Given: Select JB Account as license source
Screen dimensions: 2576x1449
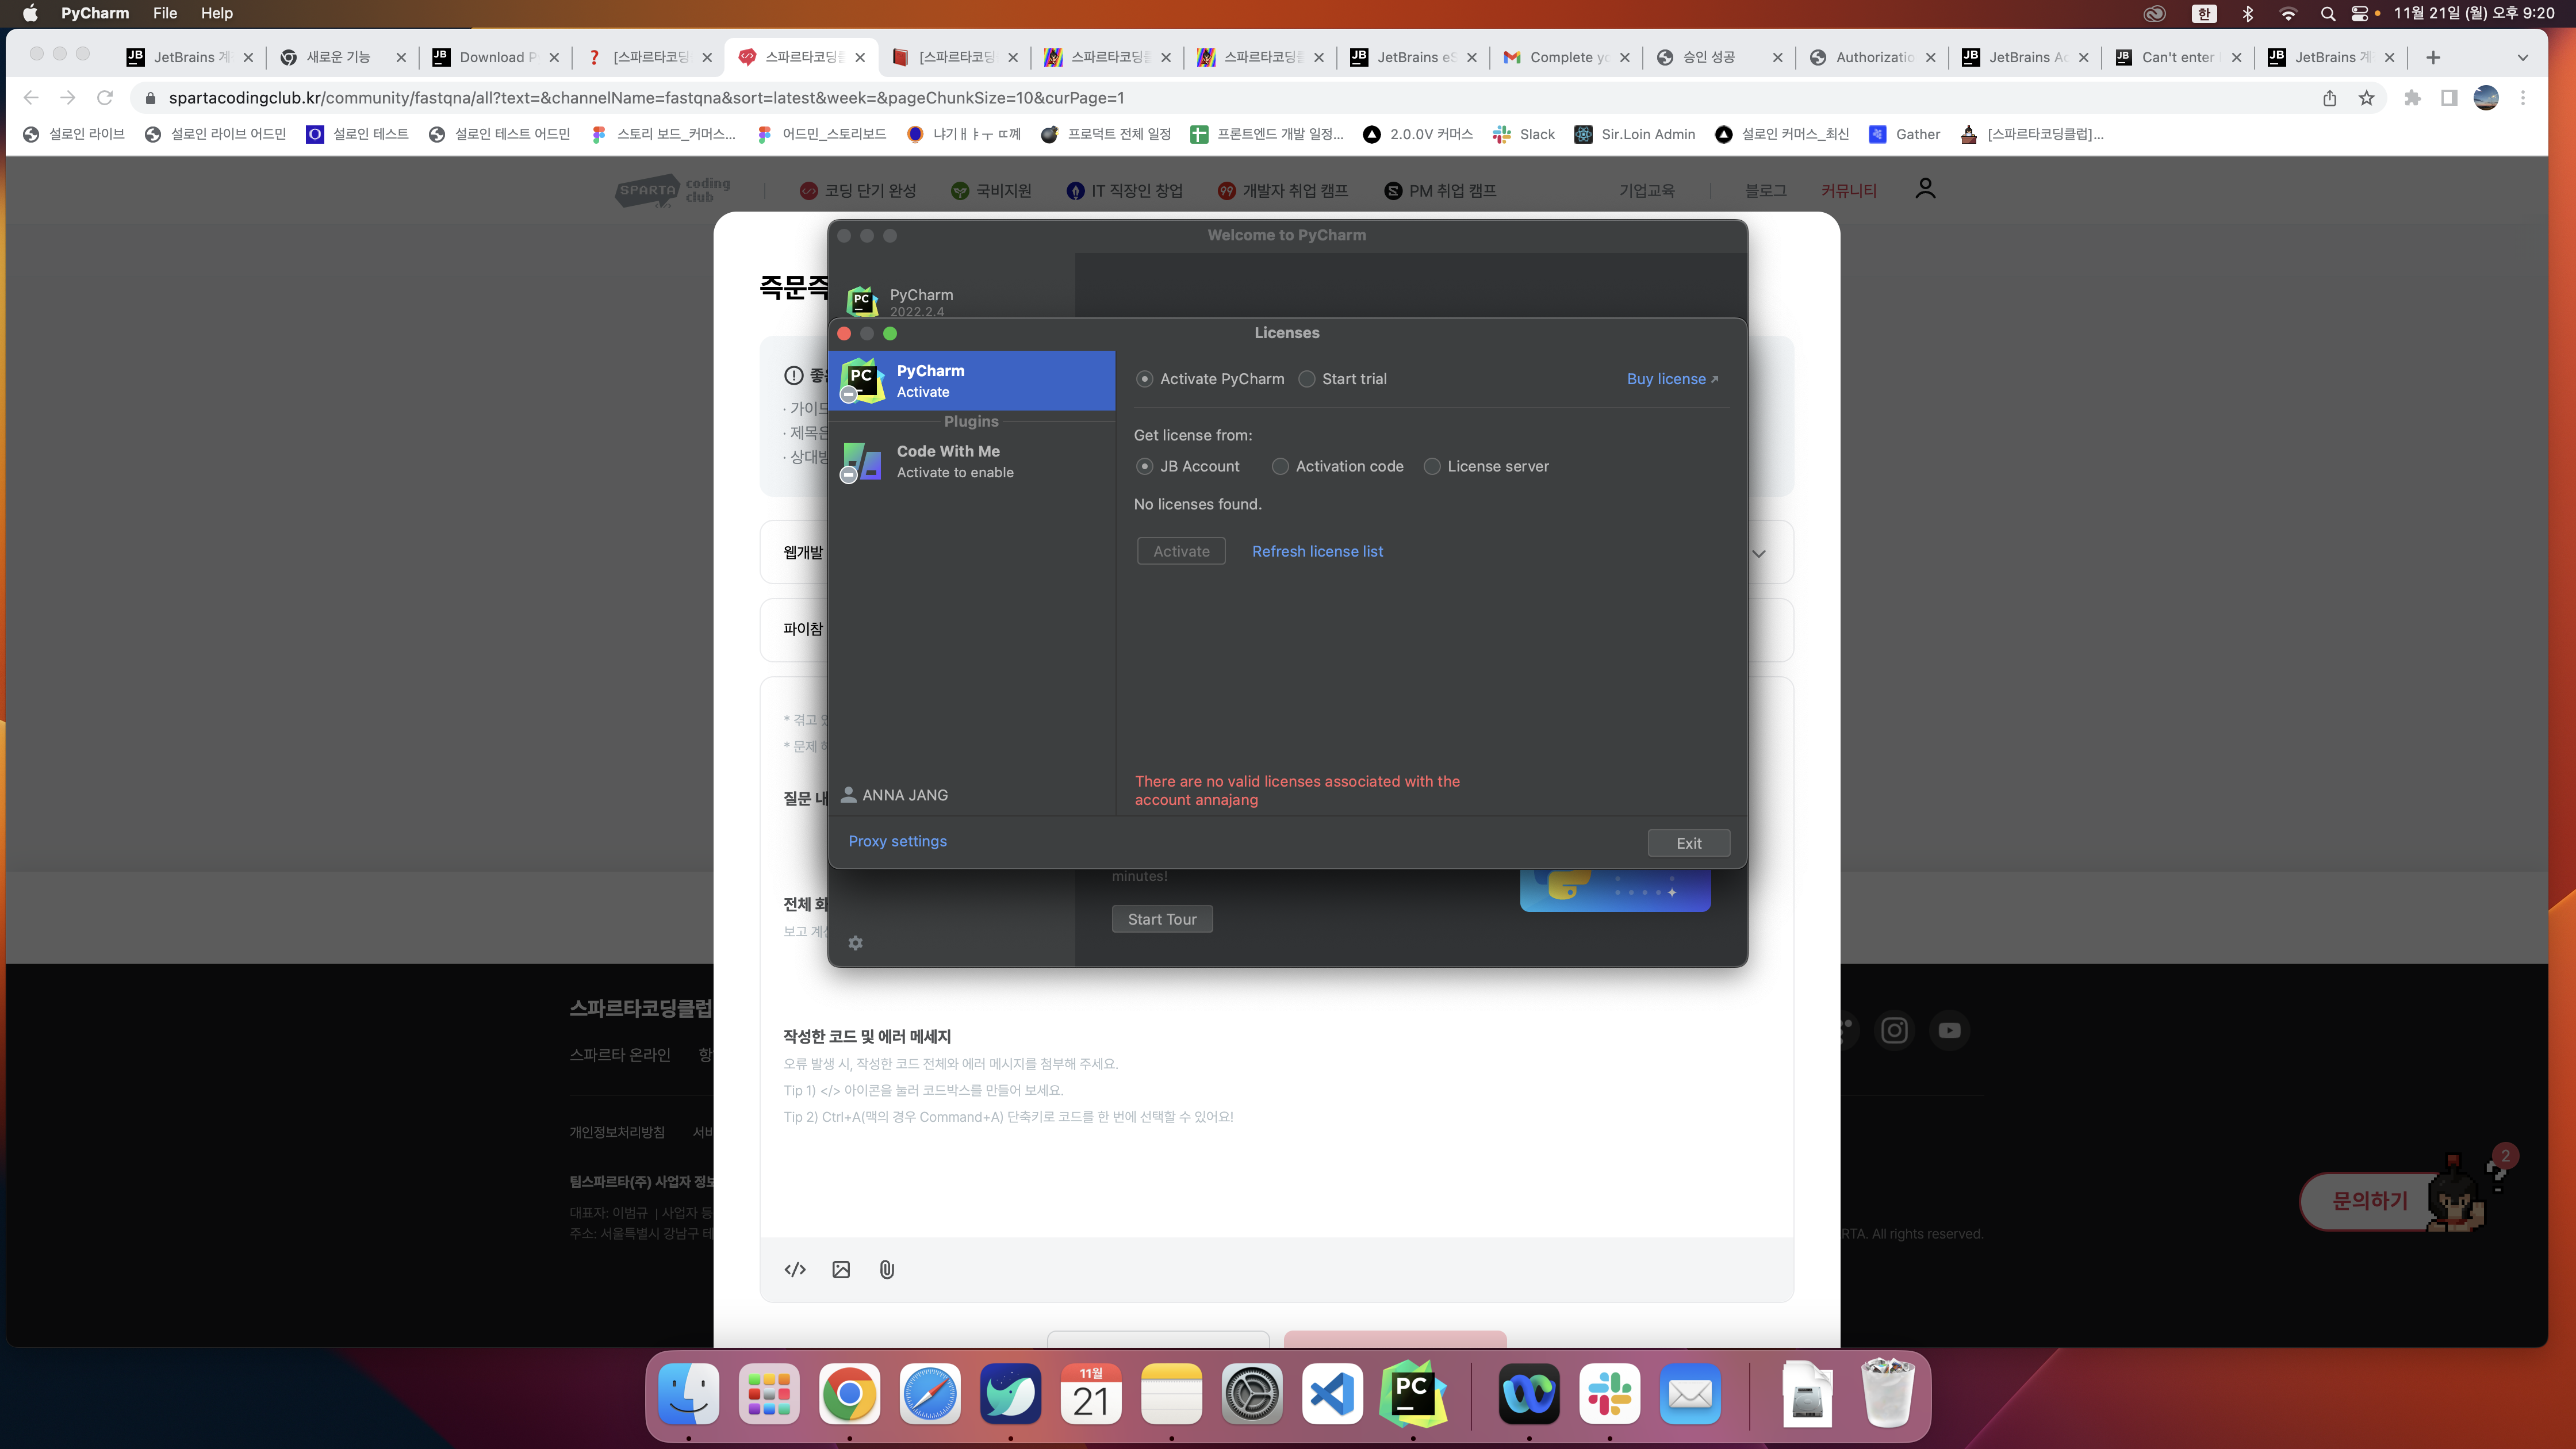Looking at the screenshot, I should click(1145, 467).
